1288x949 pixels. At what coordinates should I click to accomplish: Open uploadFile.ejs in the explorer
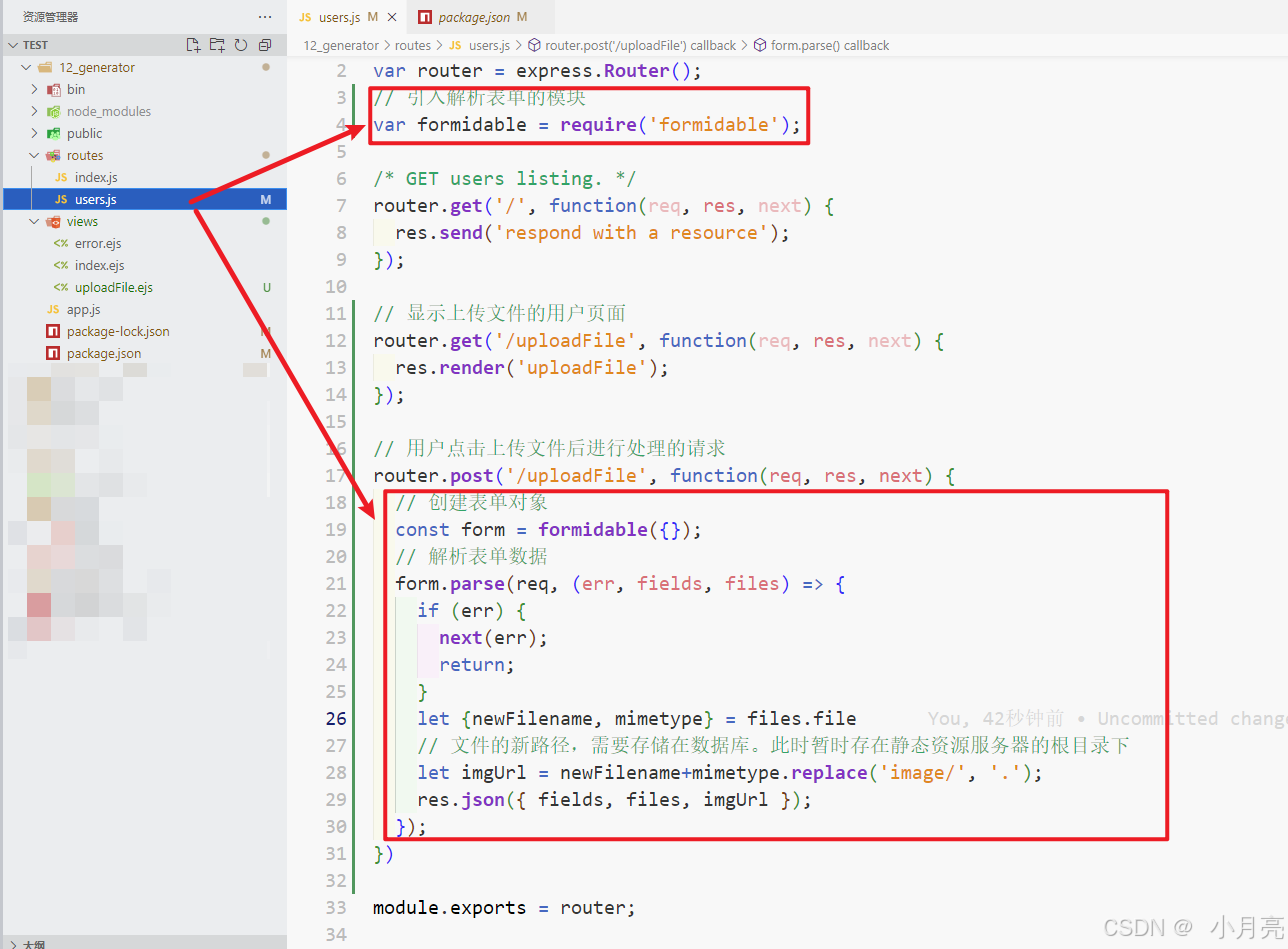click(x=114, y=287)
